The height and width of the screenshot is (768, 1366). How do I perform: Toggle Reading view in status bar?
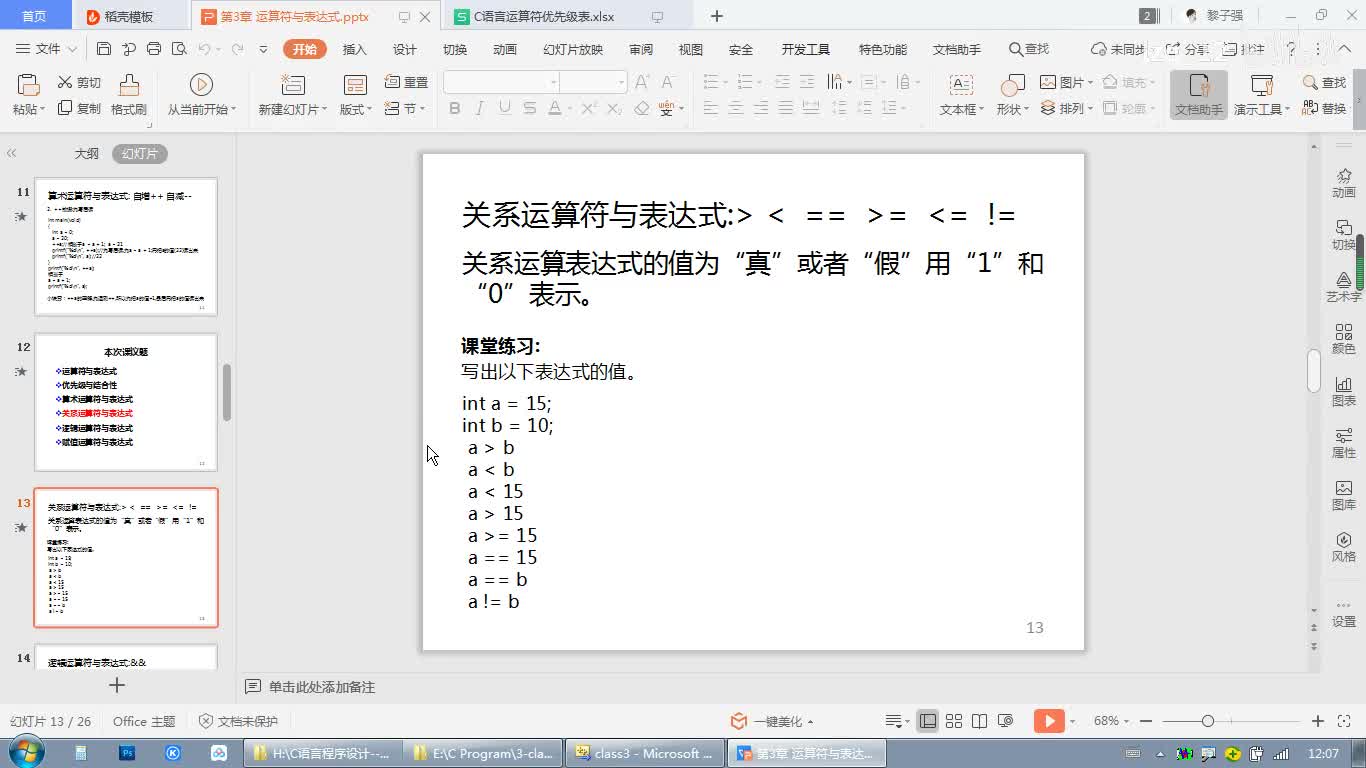pos(980,721)
